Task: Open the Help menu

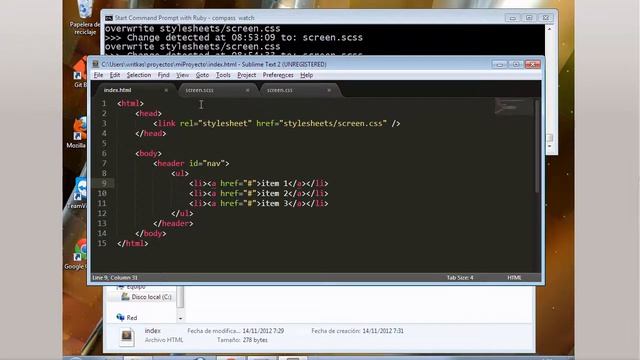Action: [x=307, y=75]
